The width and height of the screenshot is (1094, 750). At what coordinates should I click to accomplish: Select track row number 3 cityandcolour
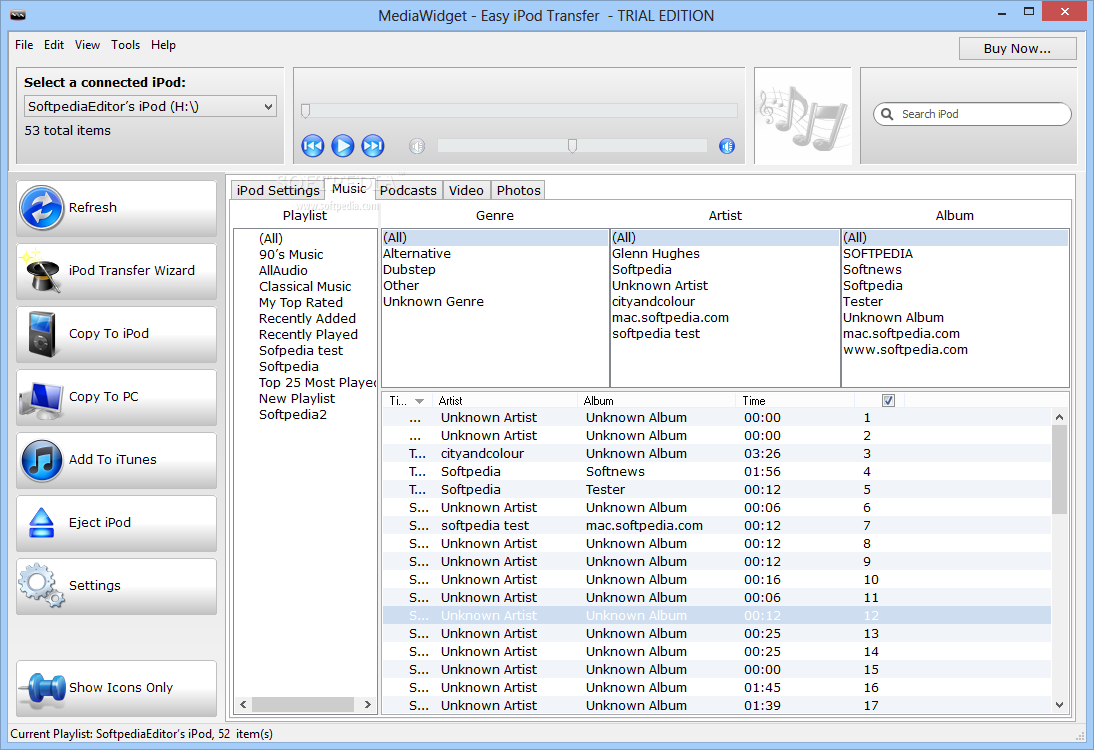click(x=717, y=453)
